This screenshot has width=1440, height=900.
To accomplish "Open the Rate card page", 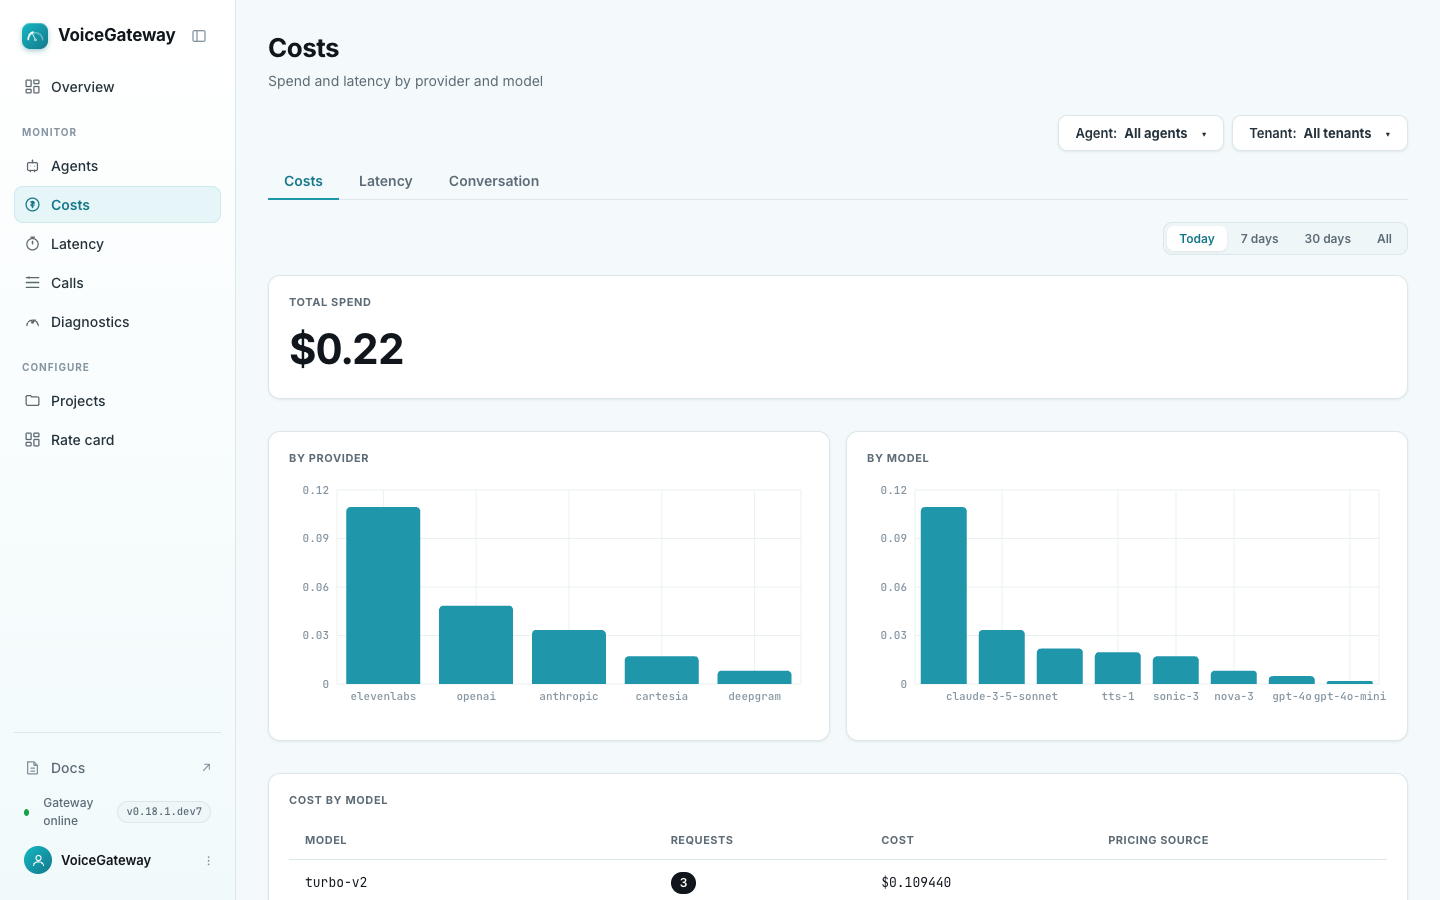I will (117, 440).
